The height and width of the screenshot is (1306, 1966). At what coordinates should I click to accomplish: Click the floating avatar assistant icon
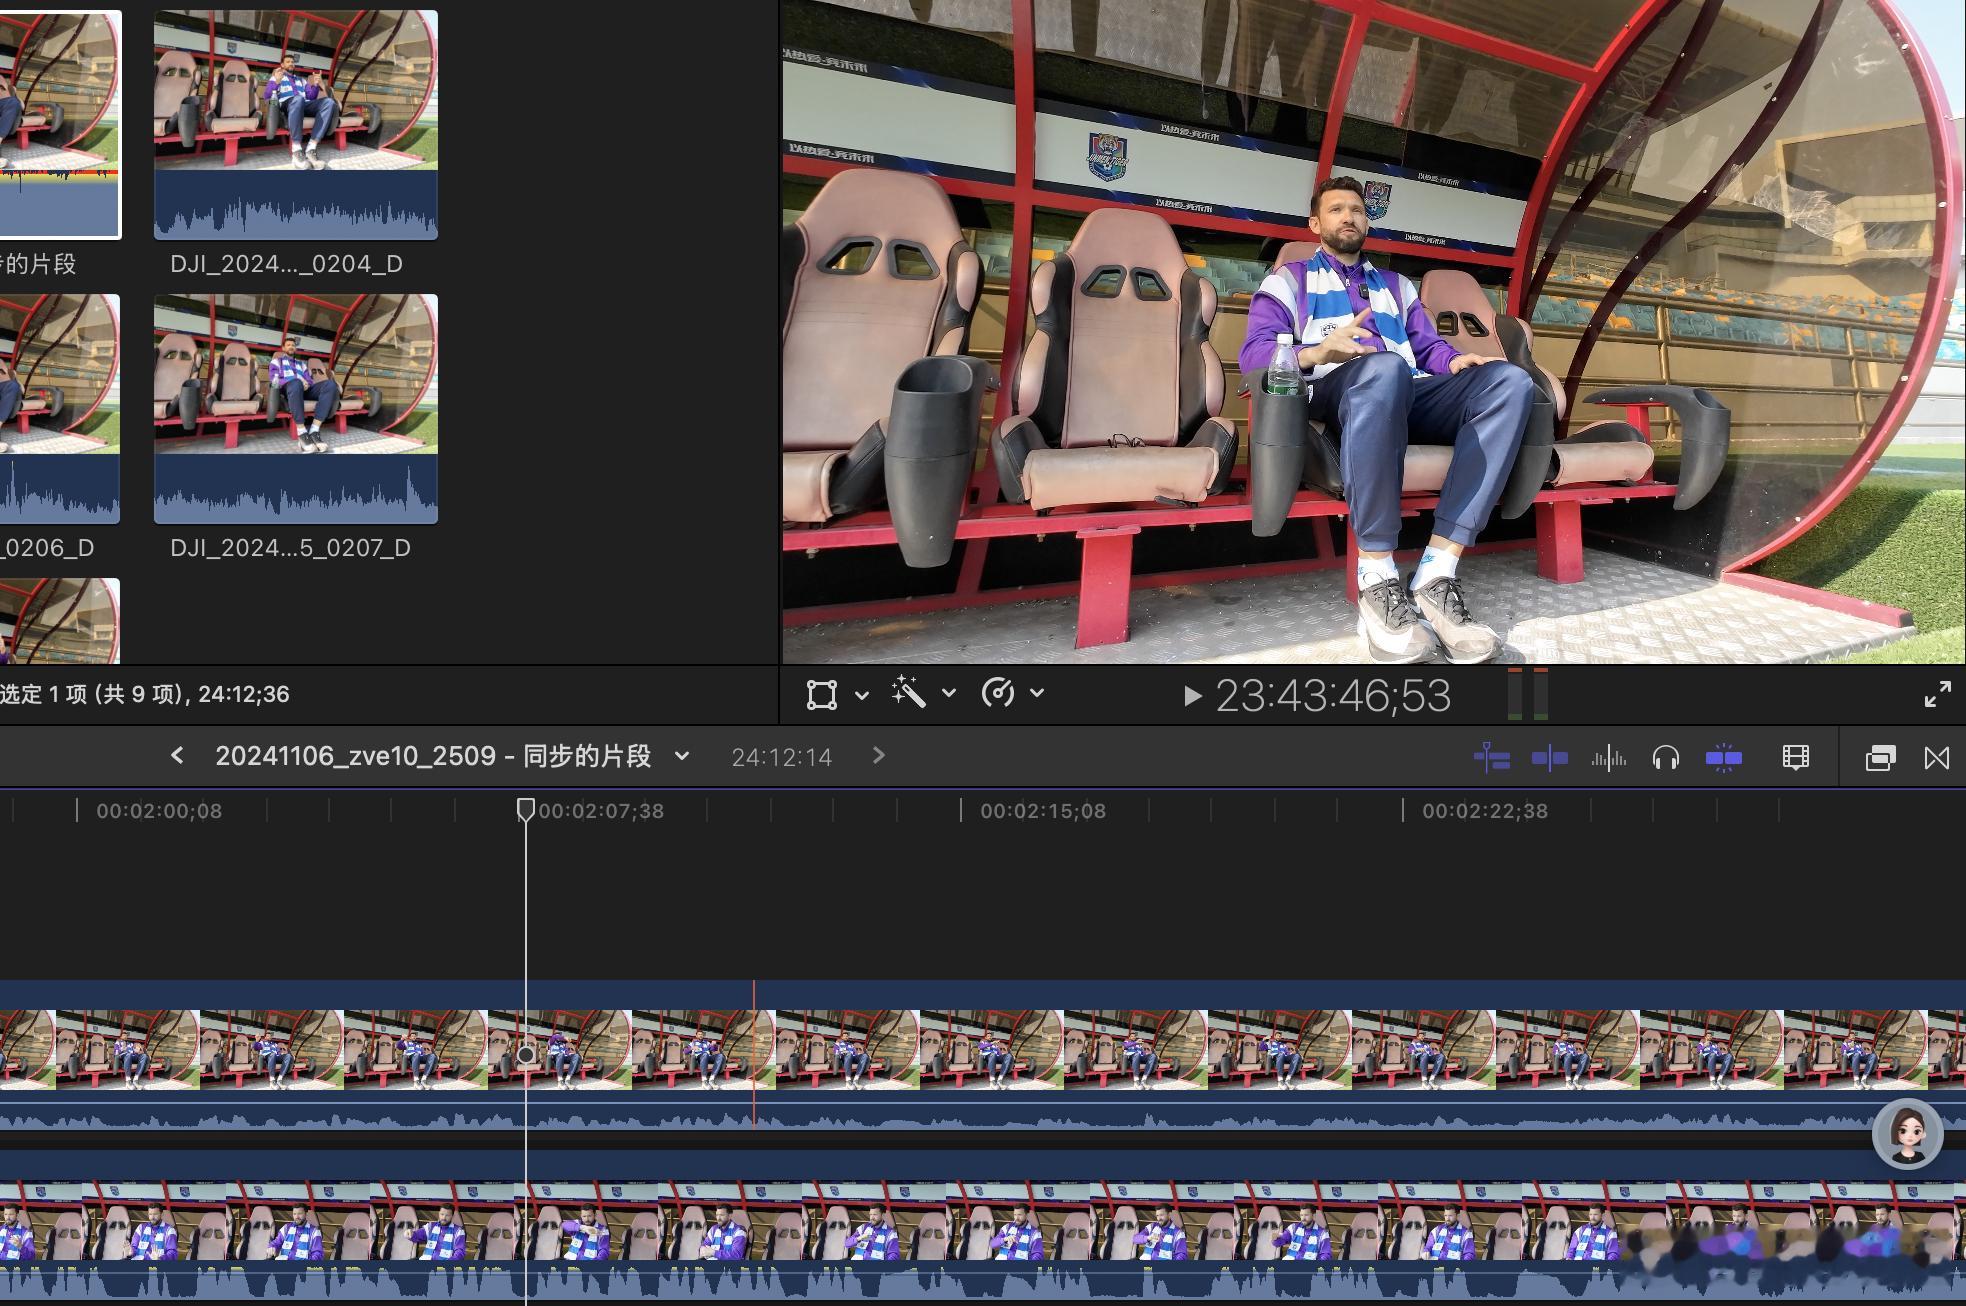(x=1907, y=1134)
